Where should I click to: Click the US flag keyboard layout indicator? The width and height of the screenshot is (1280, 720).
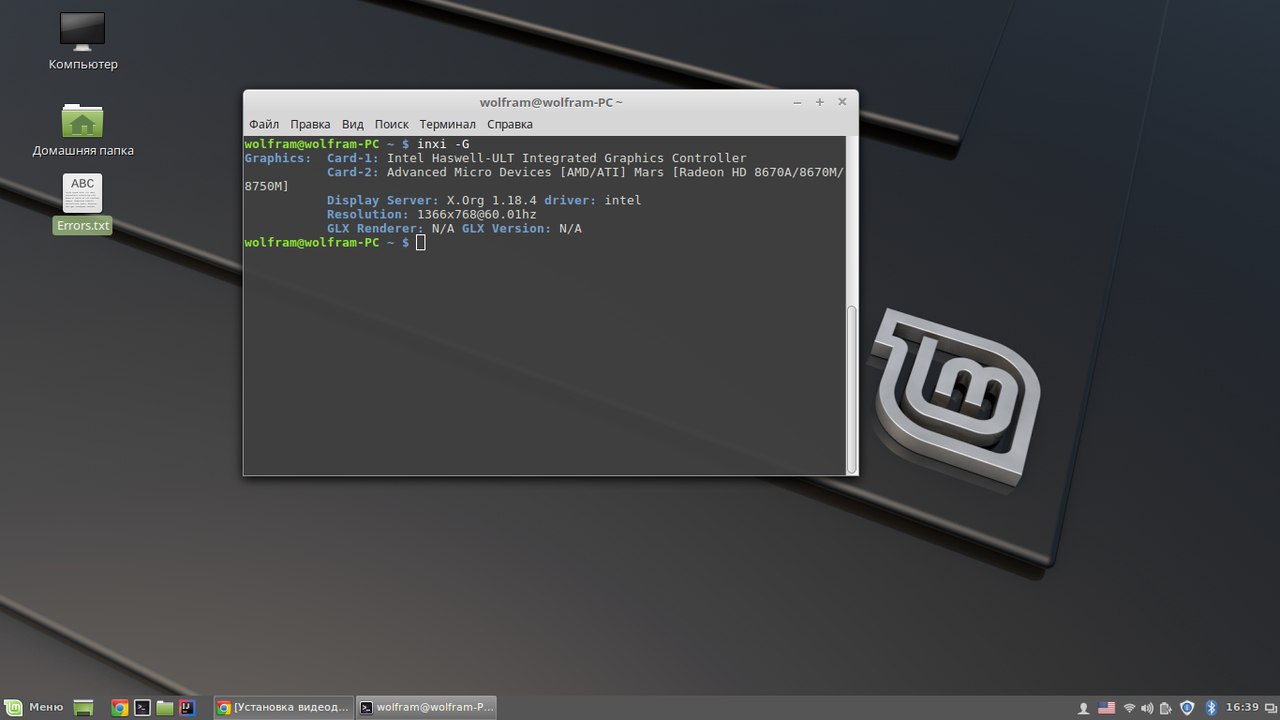(1106, 708)
